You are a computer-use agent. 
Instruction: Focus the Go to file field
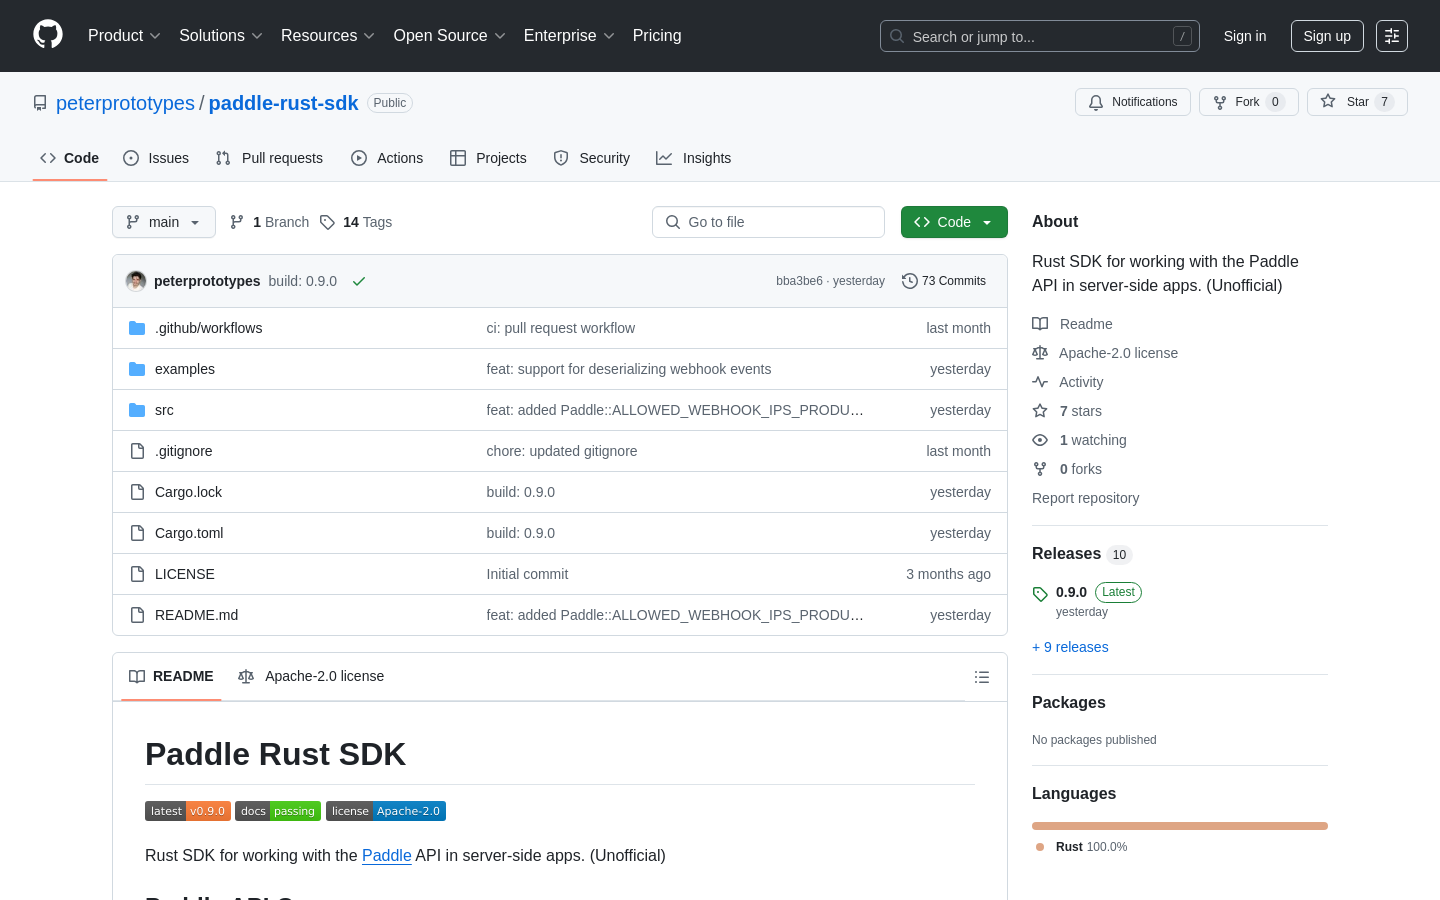[768, 222]
